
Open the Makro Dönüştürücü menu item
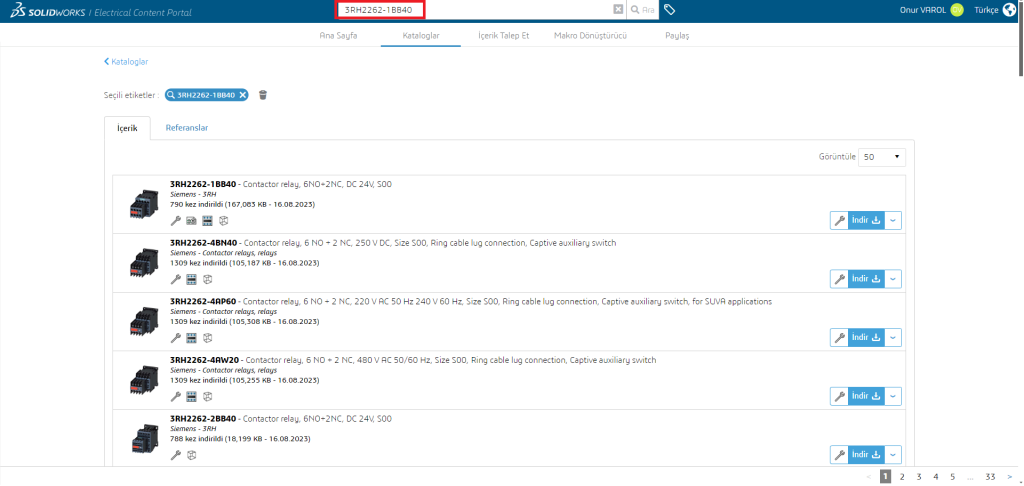(590, 35)
